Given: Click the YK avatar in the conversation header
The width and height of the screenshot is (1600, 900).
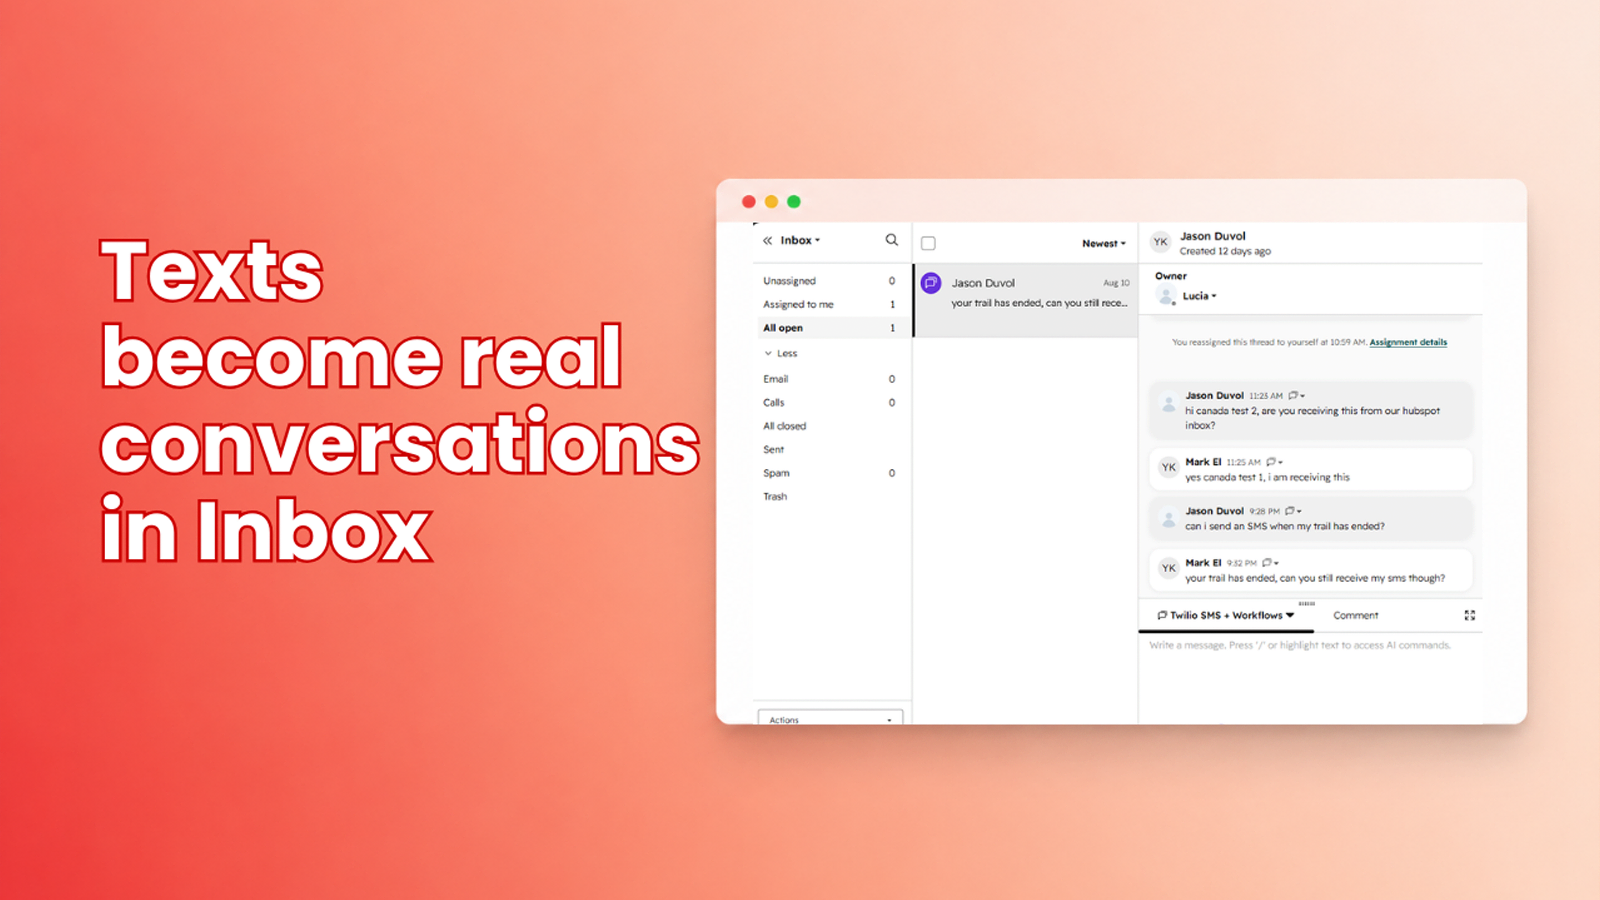Looking at the screenshot, I should point(1160,242).
